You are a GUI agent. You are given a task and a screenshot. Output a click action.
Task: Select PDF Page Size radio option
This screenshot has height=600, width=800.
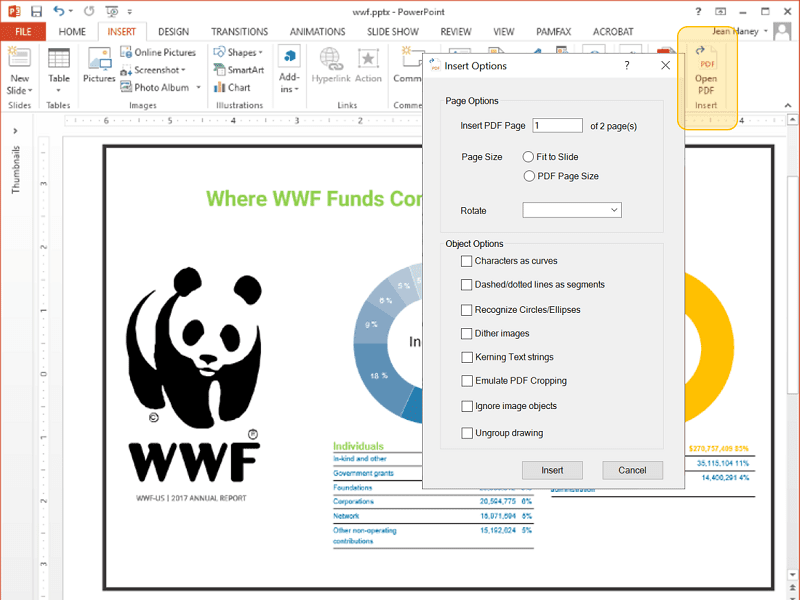(x=529, y=176)
